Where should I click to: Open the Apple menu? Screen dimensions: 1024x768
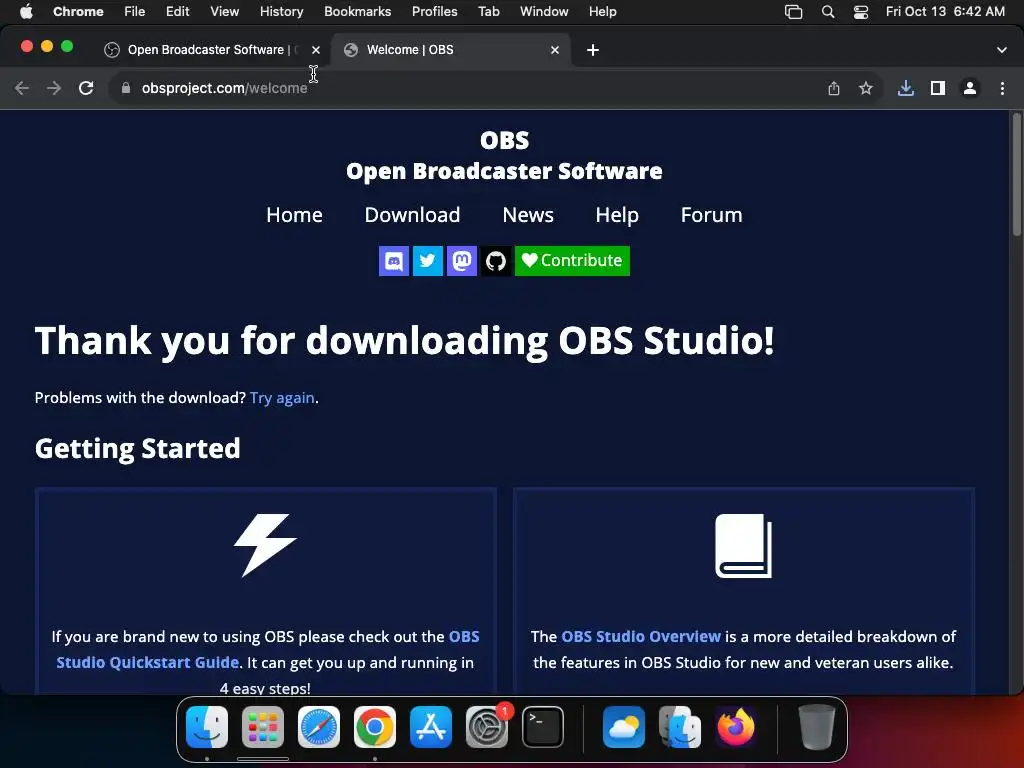click(x=26, y=12)
